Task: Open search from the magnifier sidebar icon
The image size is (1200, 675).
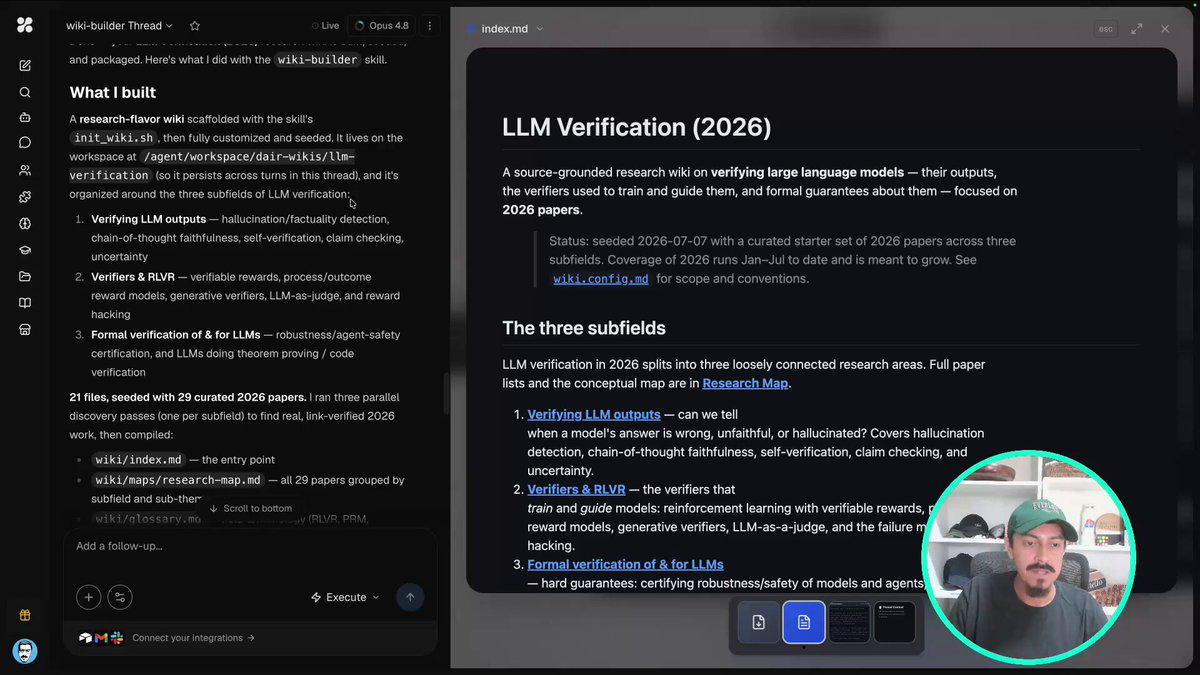Action: click(x=25, y=92)
